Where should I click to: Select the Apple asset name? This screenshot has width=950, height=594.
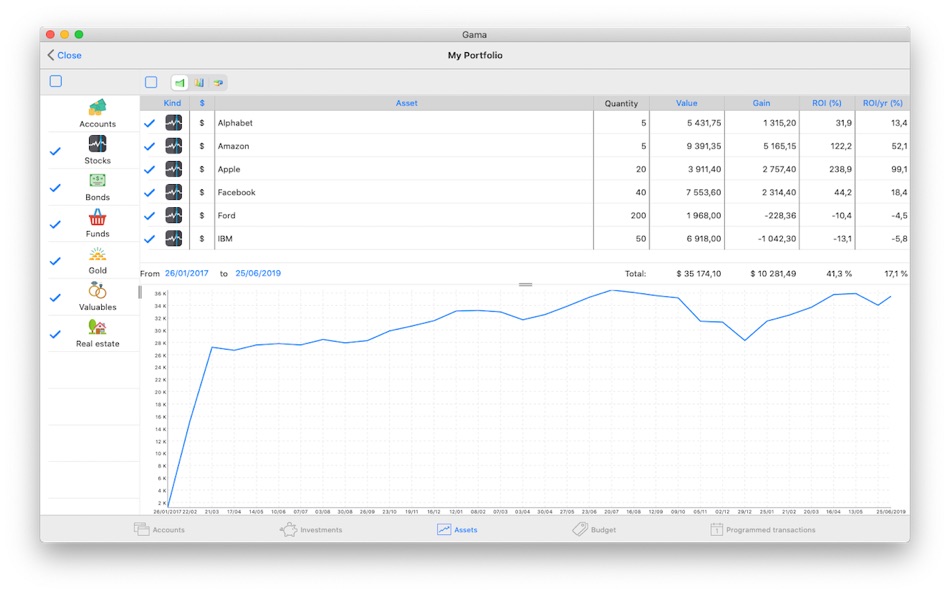(229, 169)
